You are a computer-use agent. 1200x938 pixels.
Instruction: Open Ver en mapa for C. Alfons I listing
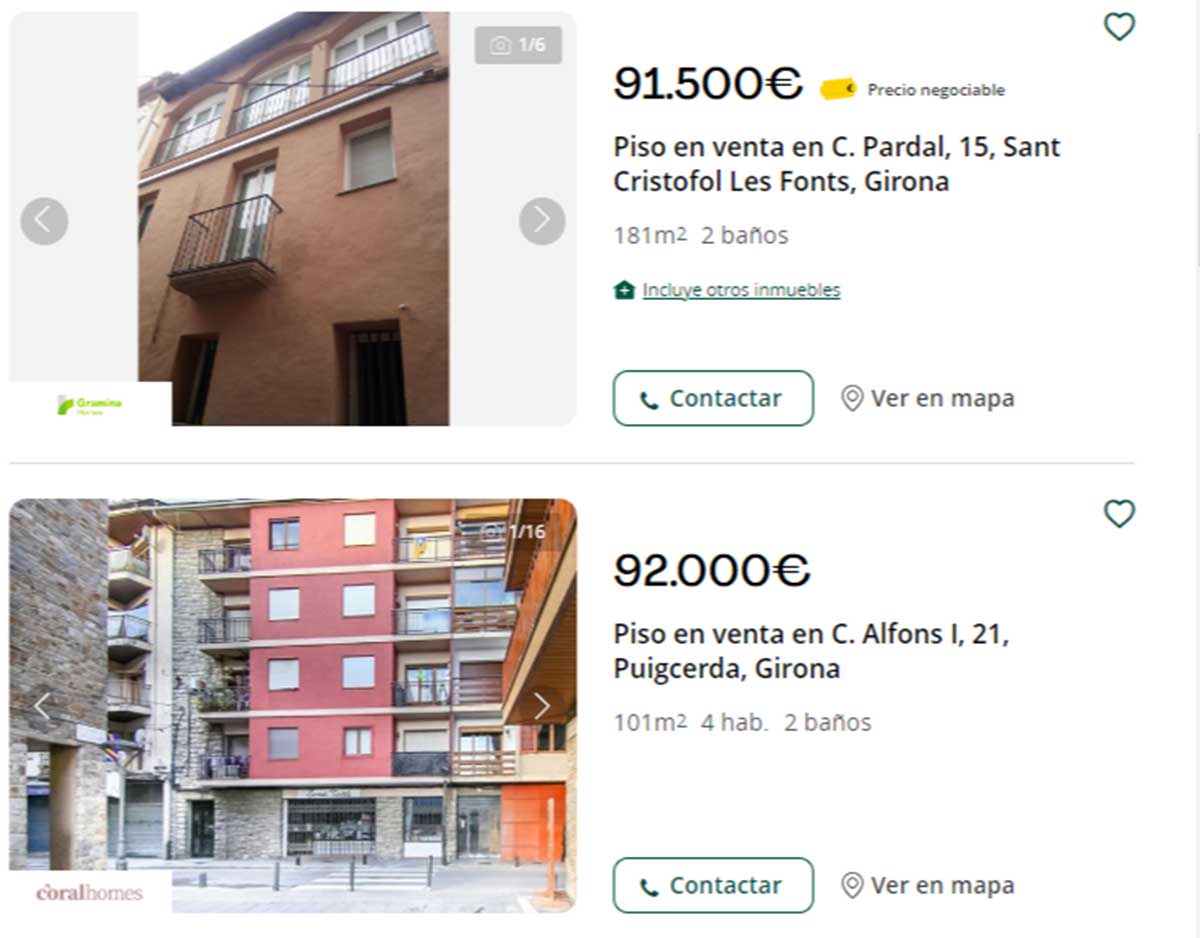pos(928,885)
